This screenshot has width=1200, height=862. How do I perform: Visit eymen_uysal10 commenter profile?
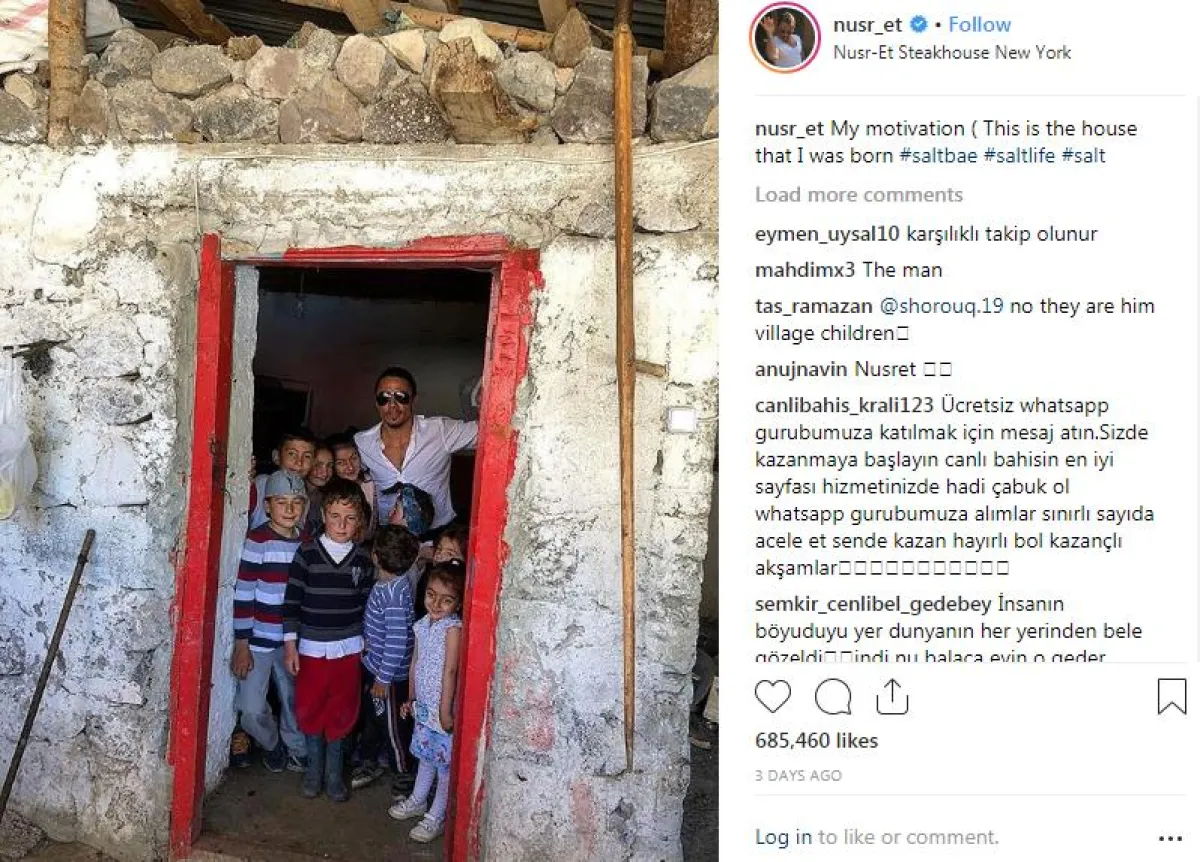(x=828, y=235)
